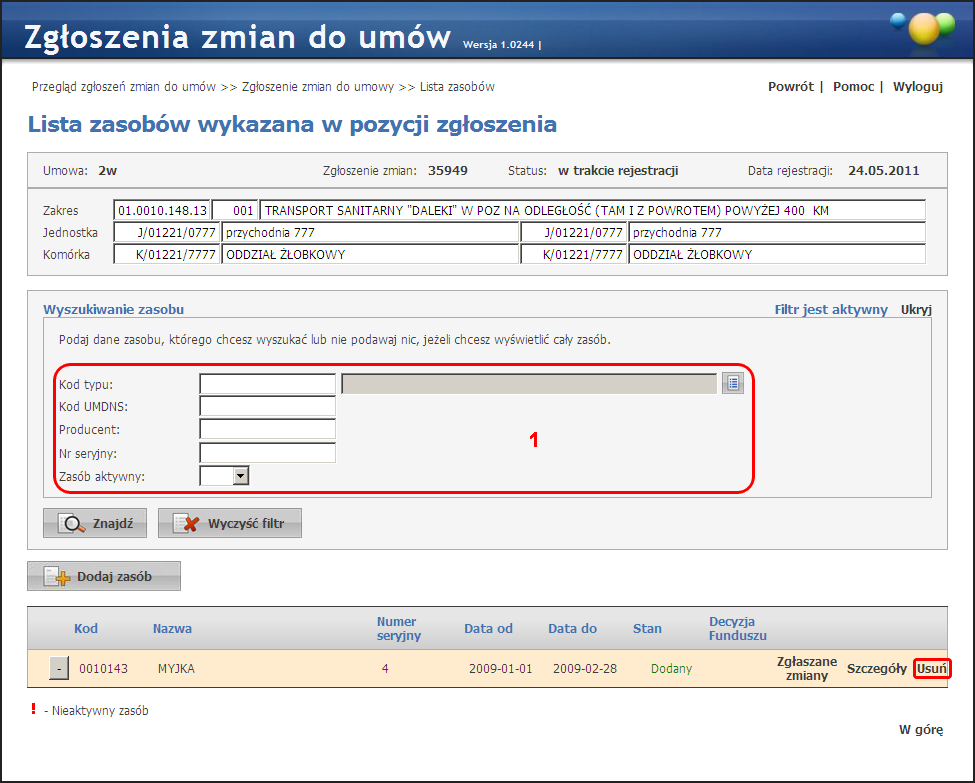Log out with the Wyloguj link
The image size is (975, 783).
(917, 87)
